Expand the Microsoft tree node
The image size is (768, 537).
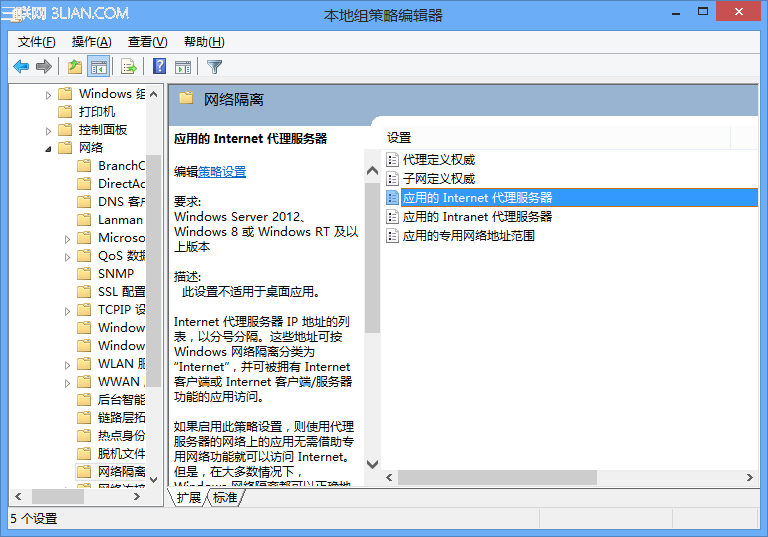pos(67,239)
